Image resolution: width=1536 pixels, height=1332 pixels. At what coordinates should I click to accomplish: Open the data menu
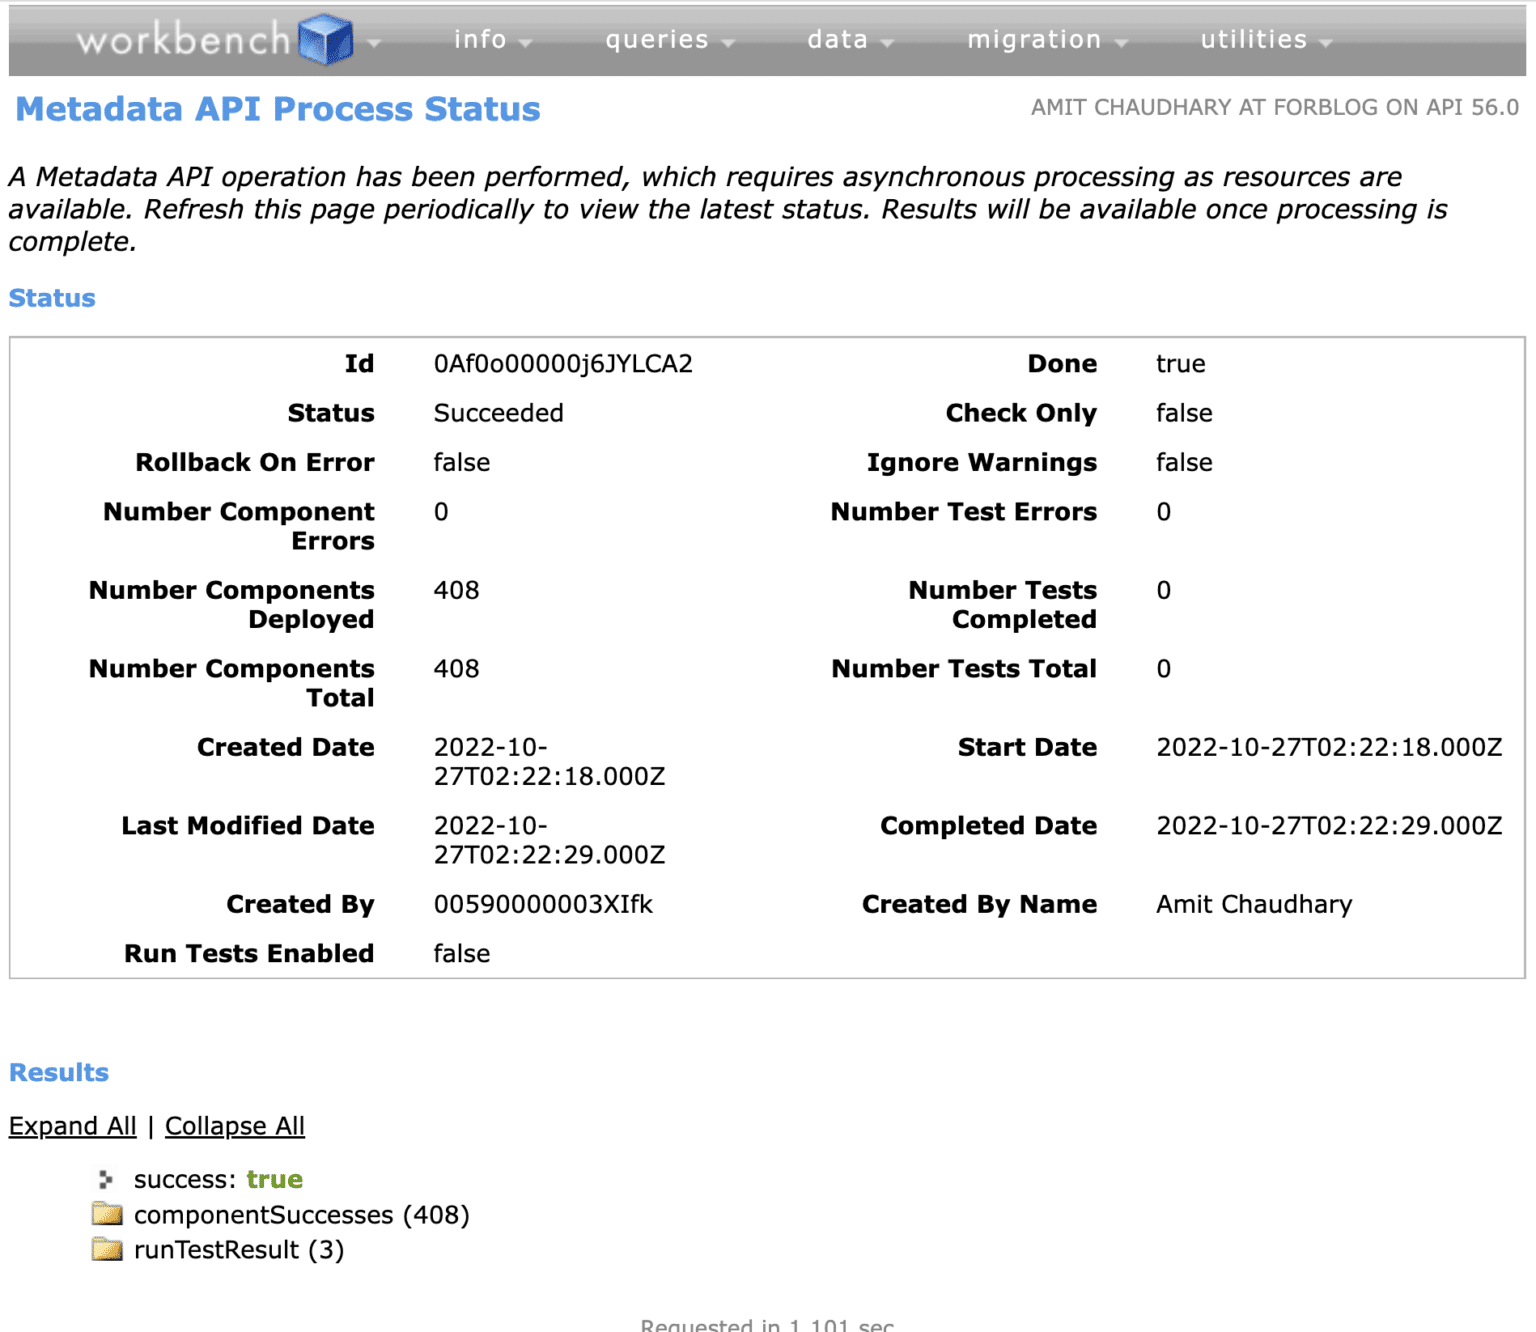tap(838, 40)
